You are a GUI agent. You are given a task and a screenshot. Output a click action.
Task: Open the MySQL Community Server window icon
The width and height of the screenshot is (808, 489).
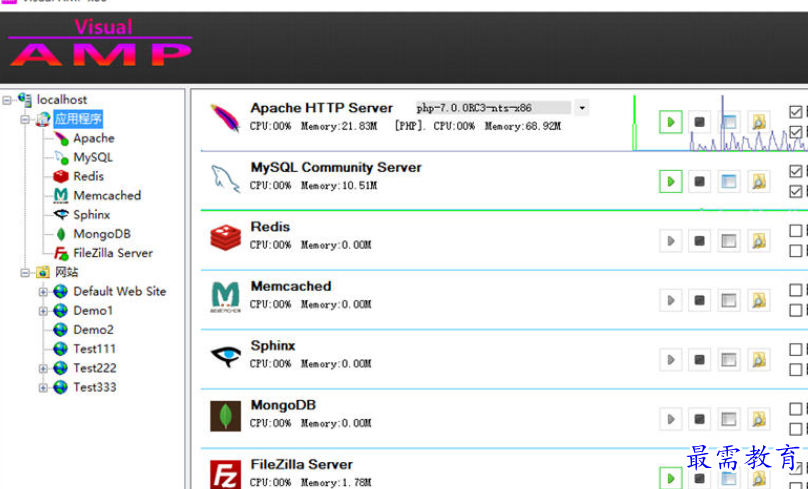tap(729, 181)
